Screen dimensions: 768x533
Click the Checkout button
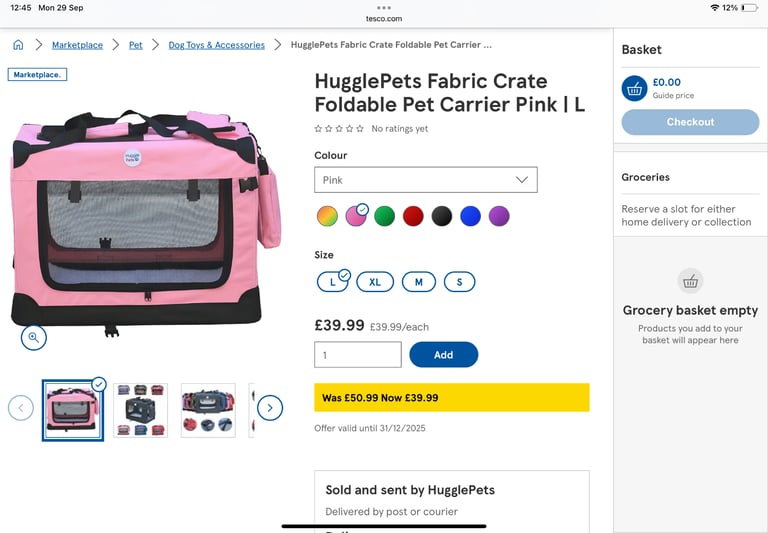pos(690,122)
